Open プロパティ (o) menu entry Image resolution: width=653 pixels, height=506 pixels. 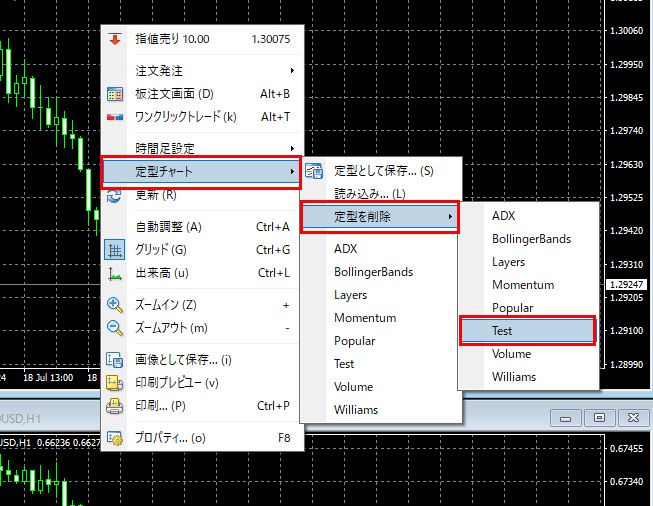202,438
